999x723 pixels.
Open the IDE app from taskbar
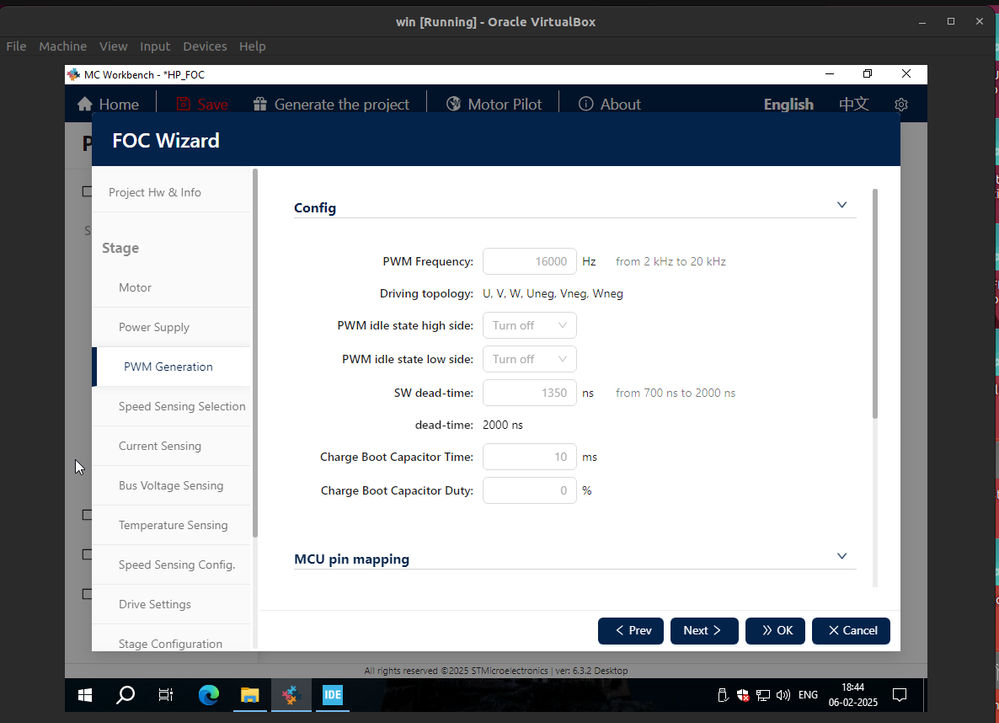pos(333,695)
